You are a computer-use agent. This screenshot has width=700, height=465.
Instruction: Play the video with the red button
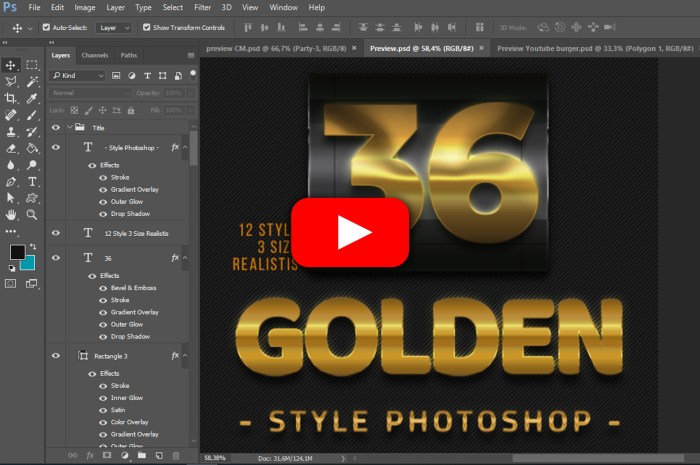[x=350, y=232]
